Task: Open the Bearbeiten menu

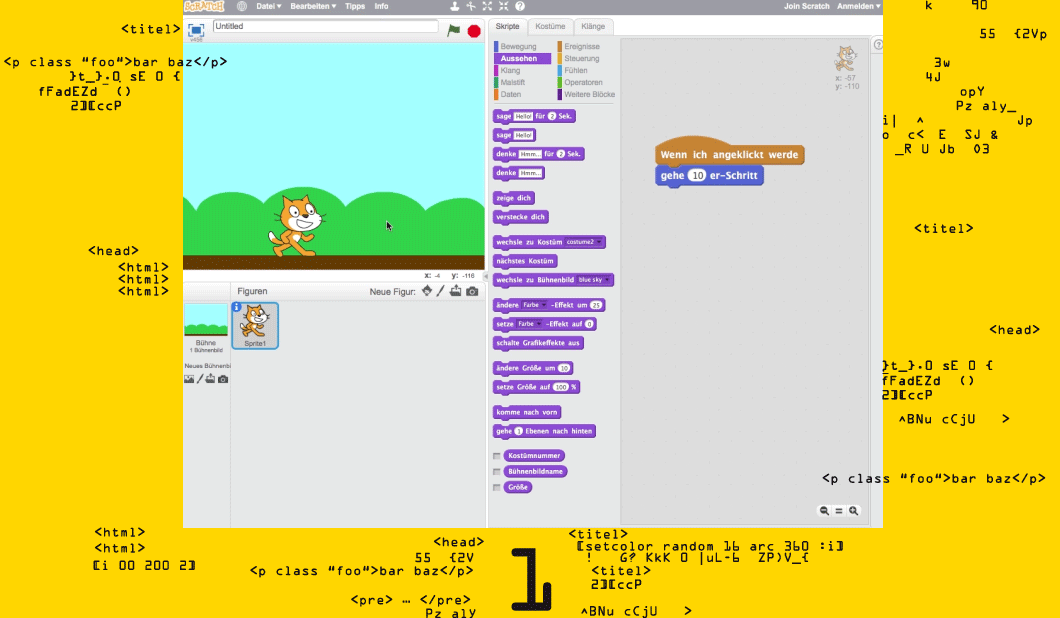Action: pyautogui.click(x=313, y=6)
